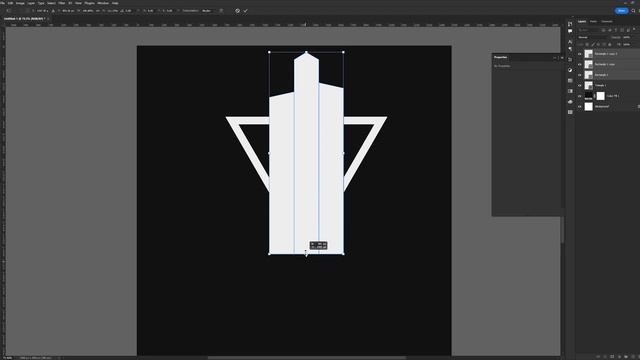Screen dimensions: 640x360
Task: Select the Rectangle 1 copy 2 layer thumbnail
Action: (589, 54)
